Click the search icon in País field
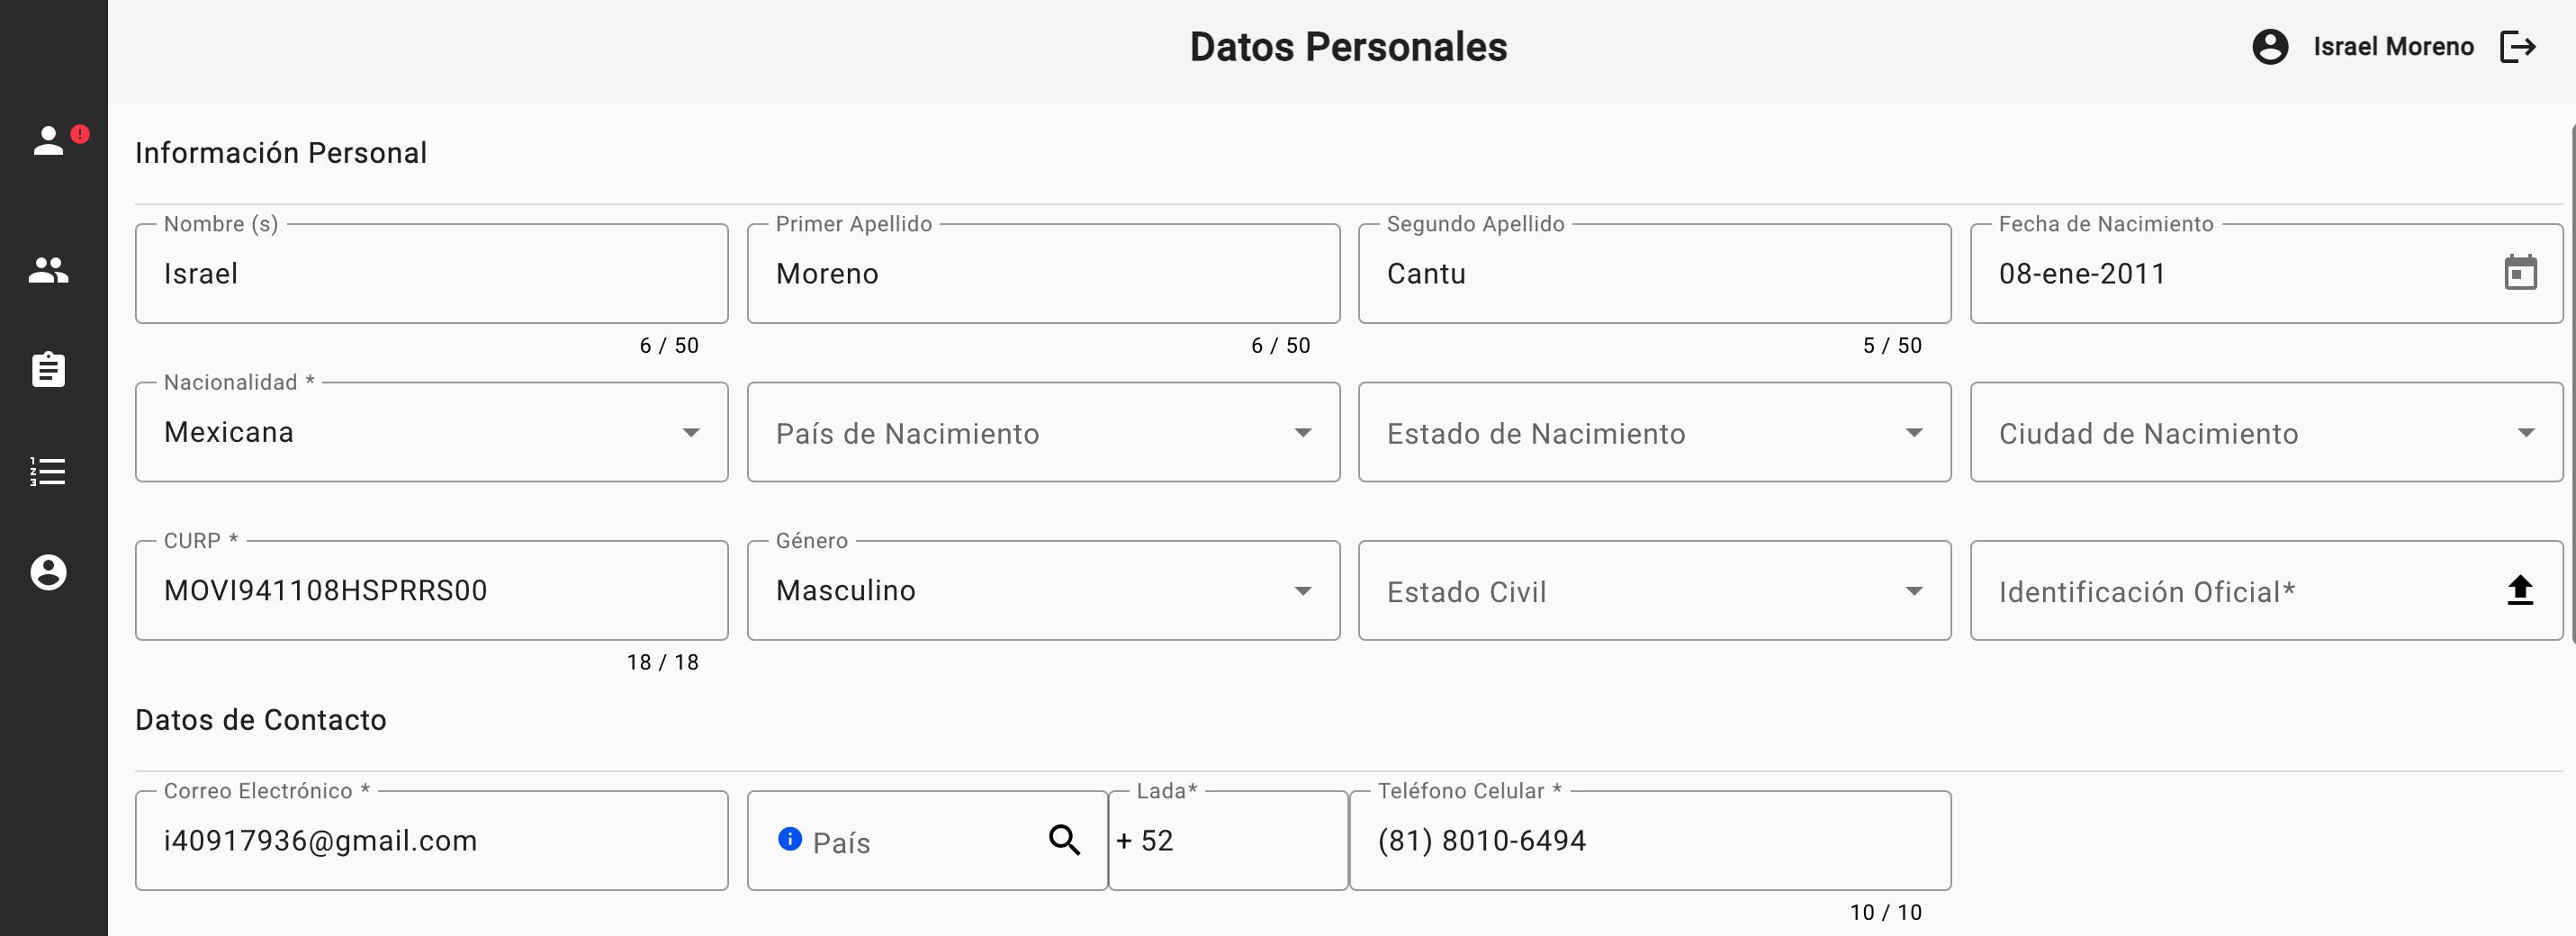Screen dimensions: 2576x936 tap(1064, 841)
